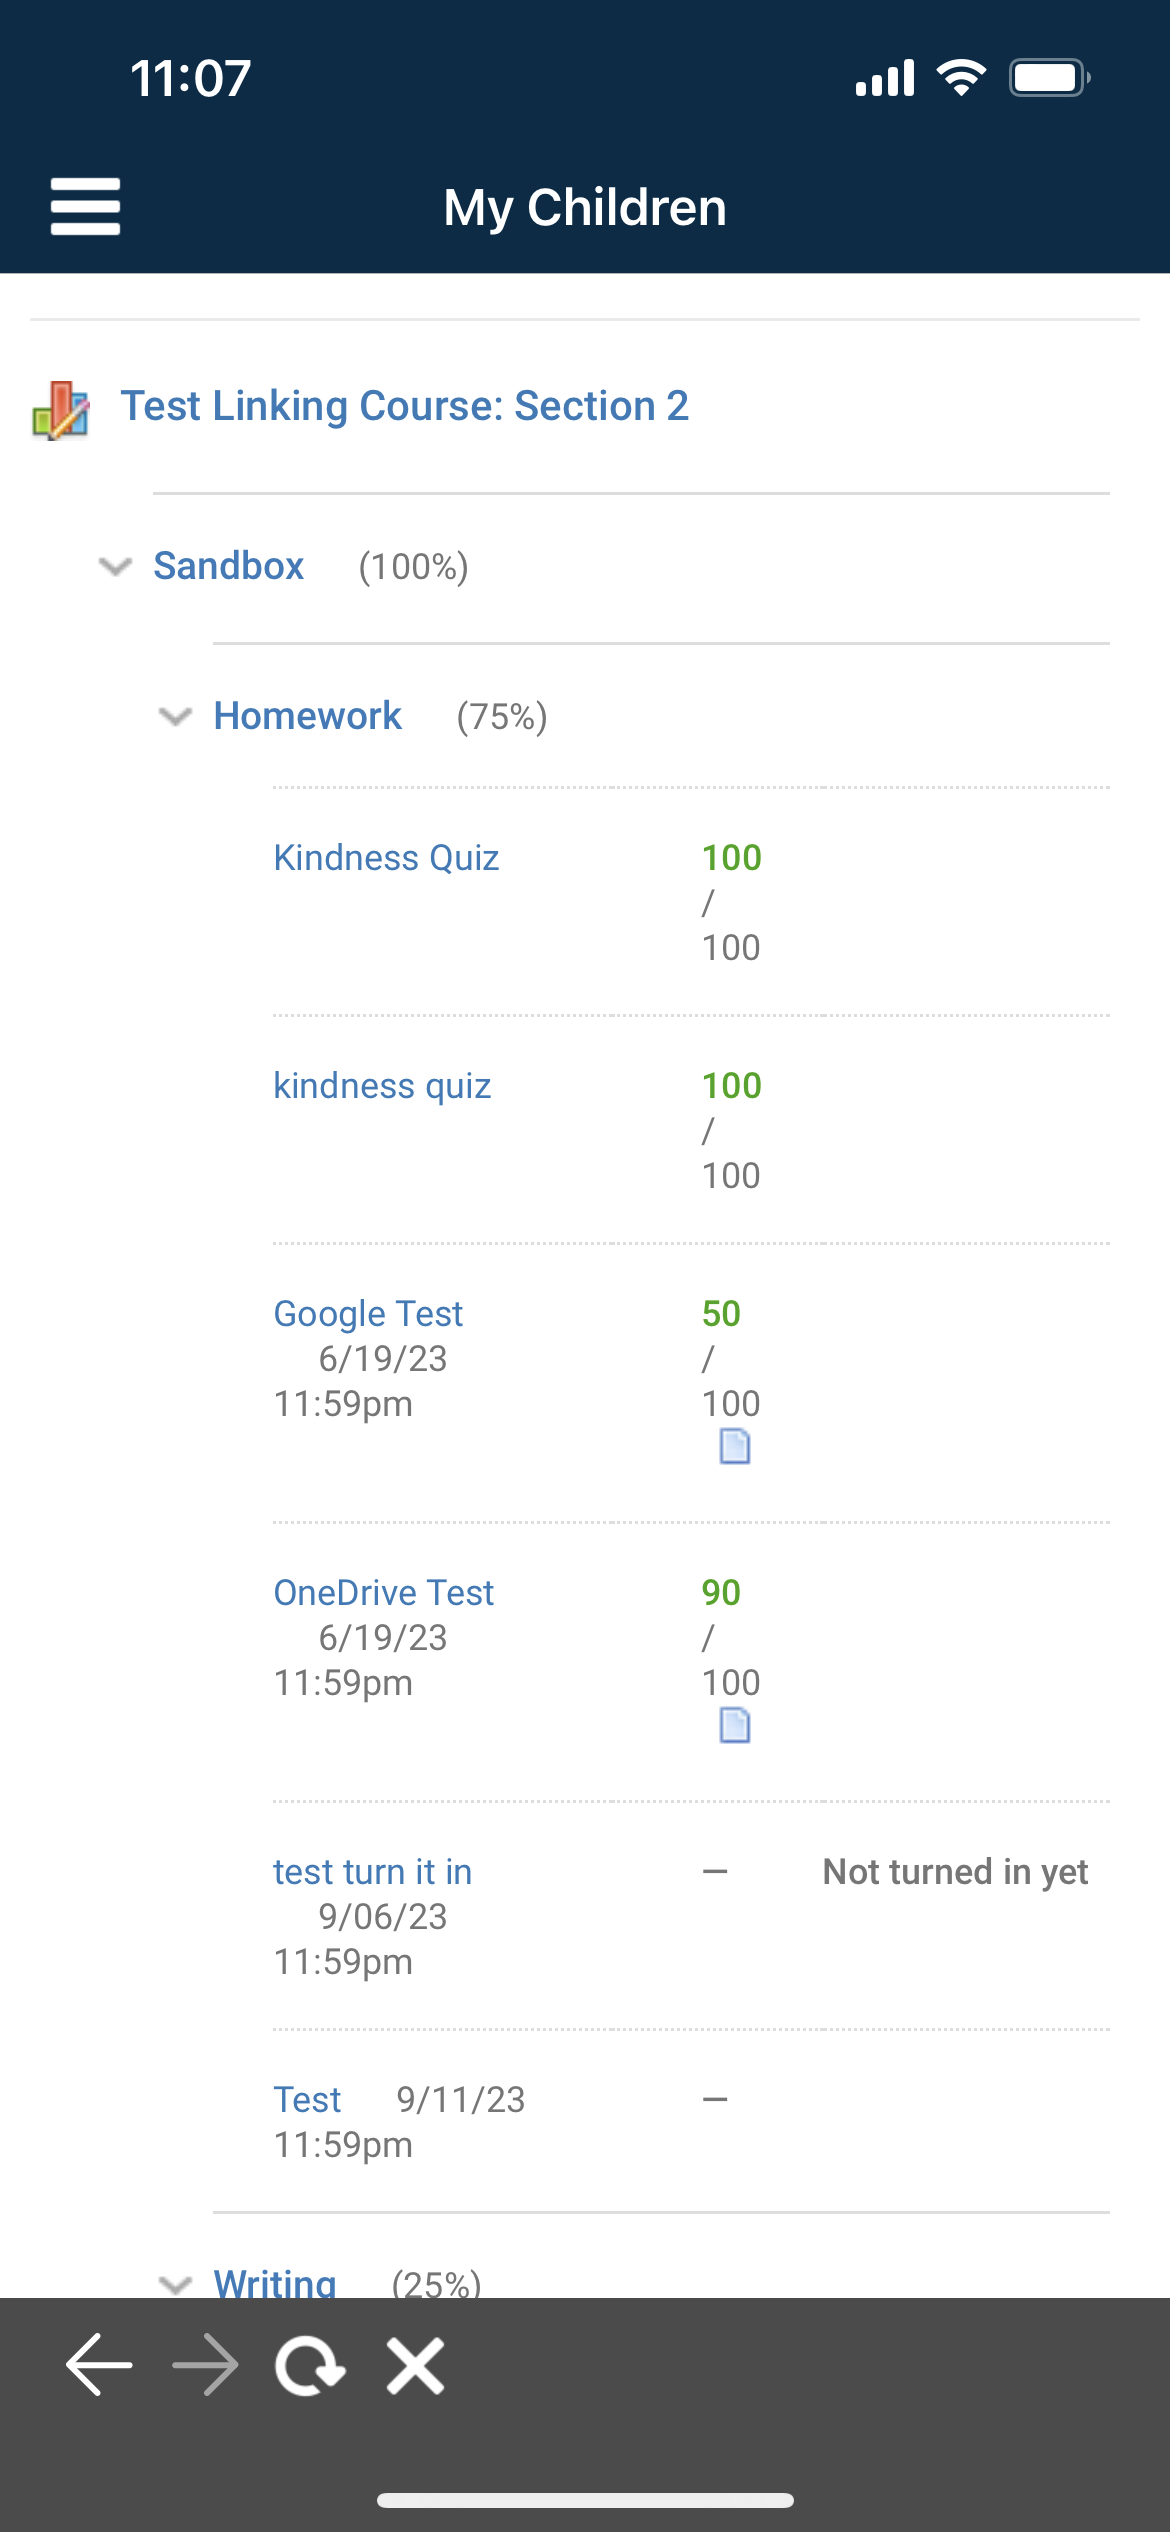Select the Homework category title
The image size is (1170, 2532).
point(308,716)
